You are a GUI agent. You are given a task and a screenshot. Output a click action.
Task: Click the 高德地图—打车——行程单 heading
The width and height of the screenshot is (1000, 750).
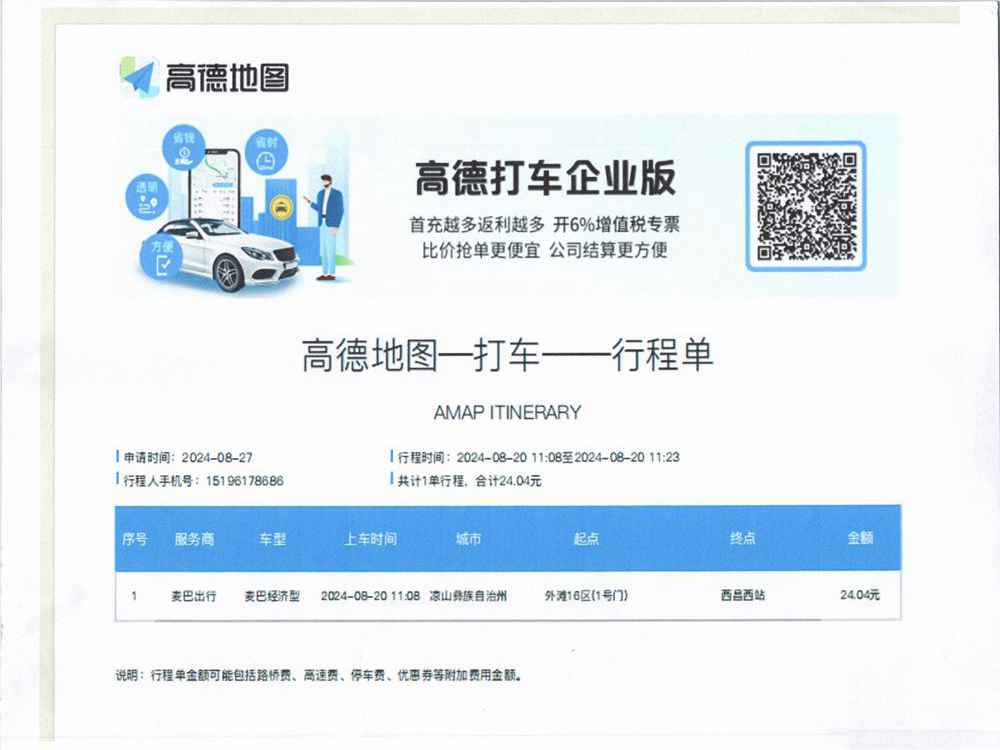point(507,355)
